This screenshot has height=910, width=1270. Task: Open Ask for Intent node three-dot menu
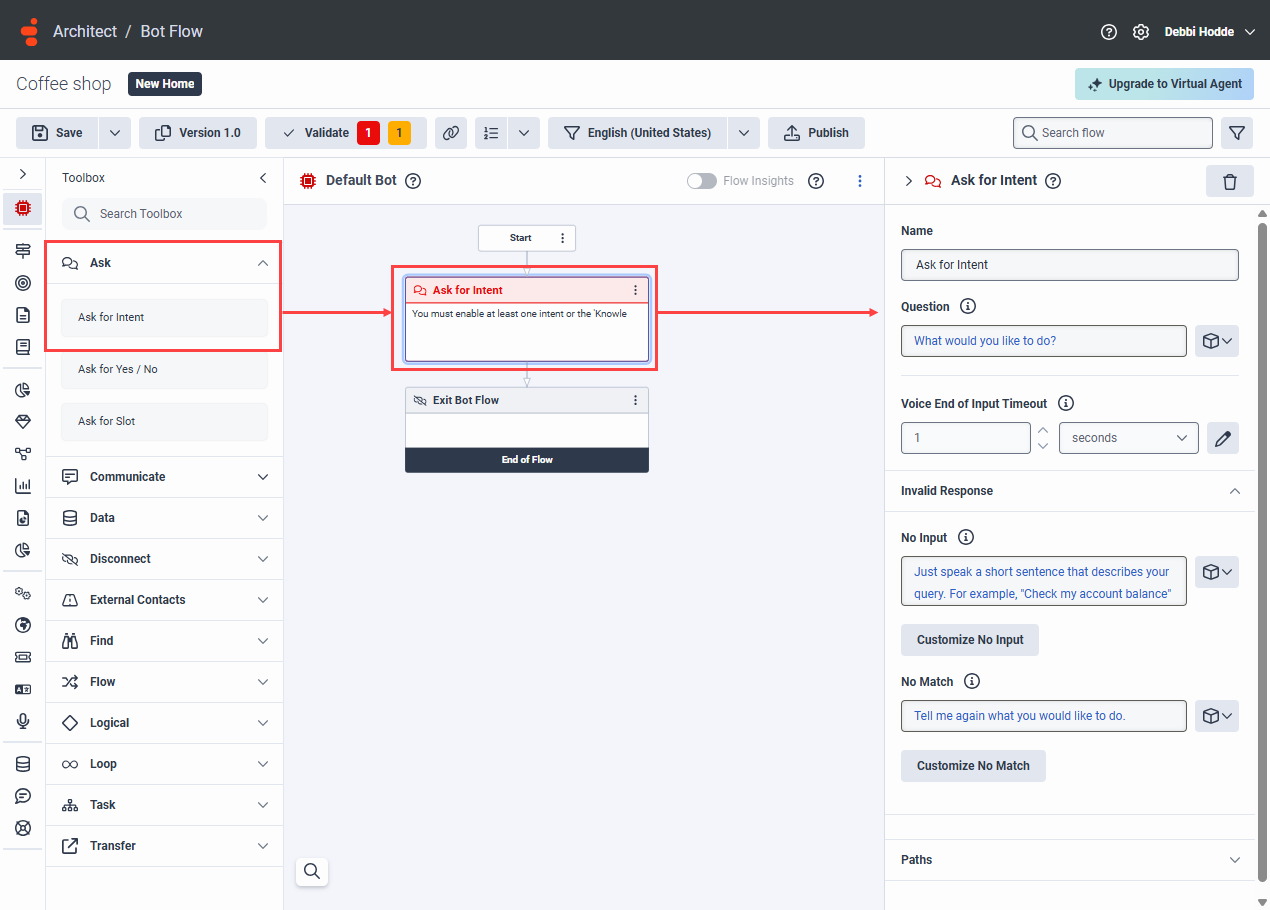pyautogui.click(x=635, y=290)
